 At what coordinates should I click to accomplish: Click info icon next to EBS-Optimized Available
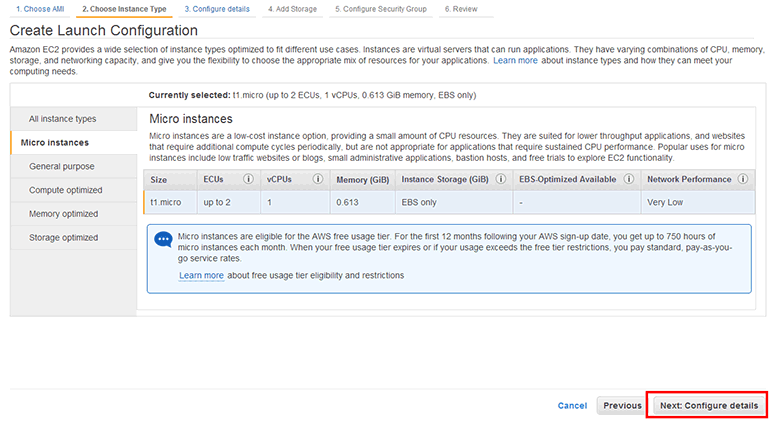[x=630, y=180]
